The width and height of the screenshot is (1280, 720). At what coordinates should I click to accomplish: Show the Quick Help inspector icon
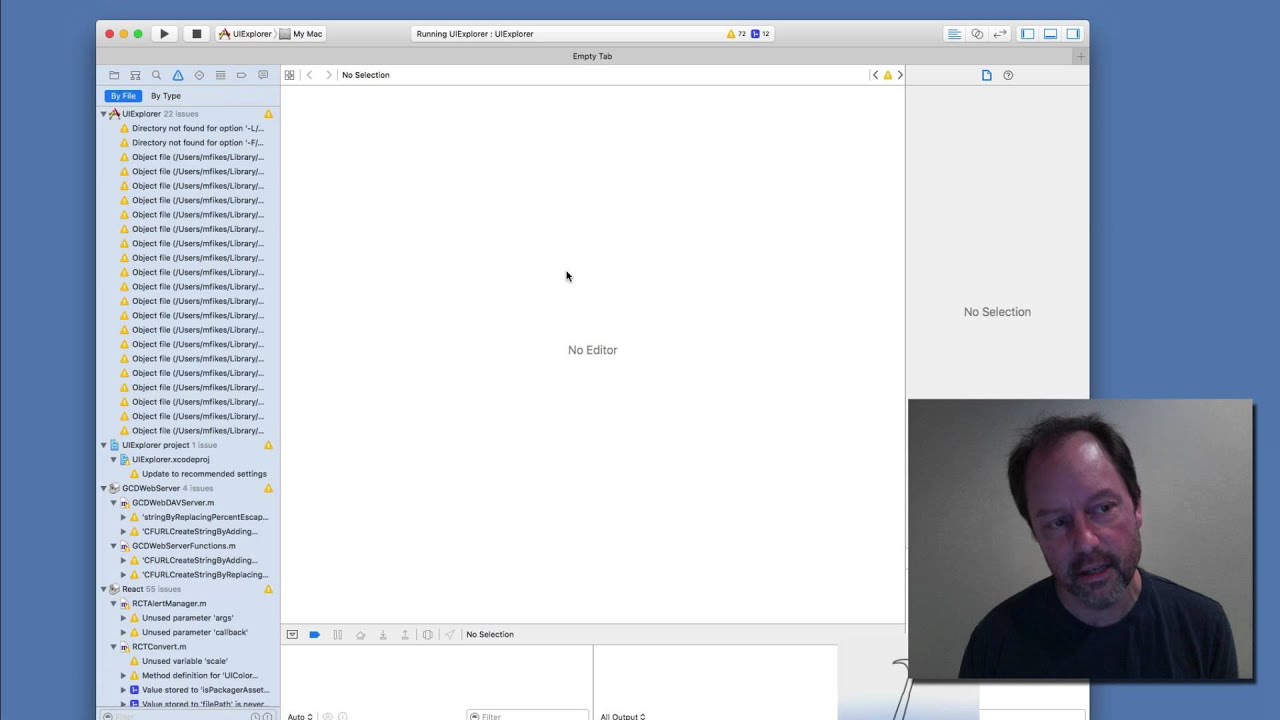point(1008,75)
